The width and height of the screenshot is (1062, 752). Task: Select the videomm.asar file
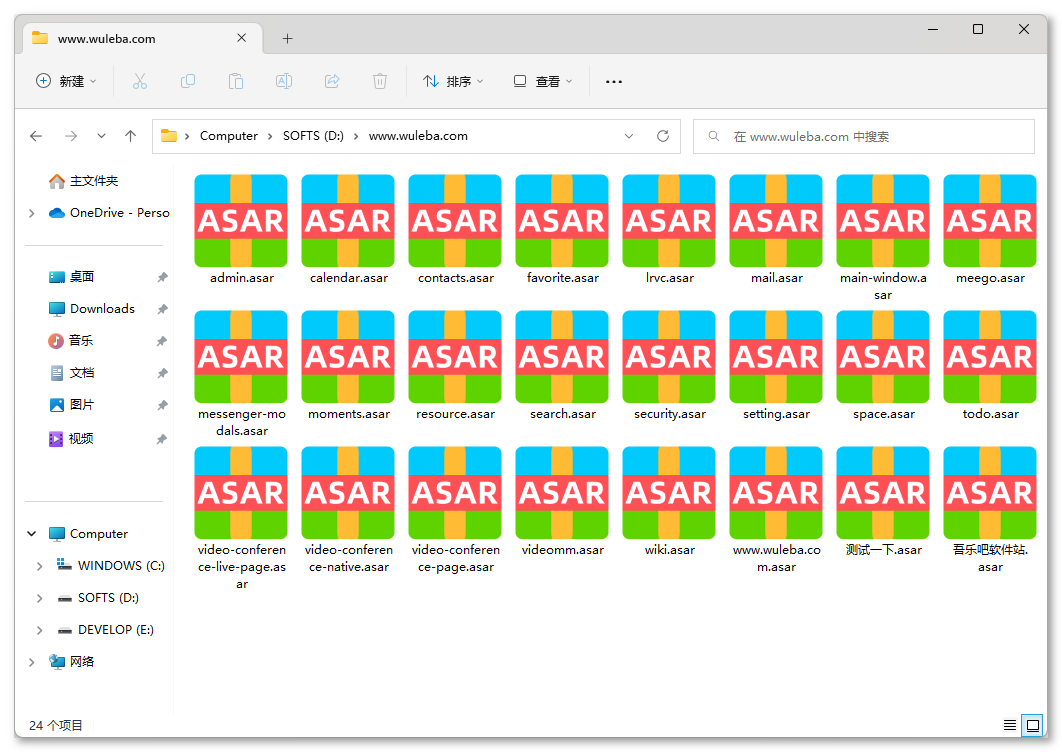coord(562,502)
